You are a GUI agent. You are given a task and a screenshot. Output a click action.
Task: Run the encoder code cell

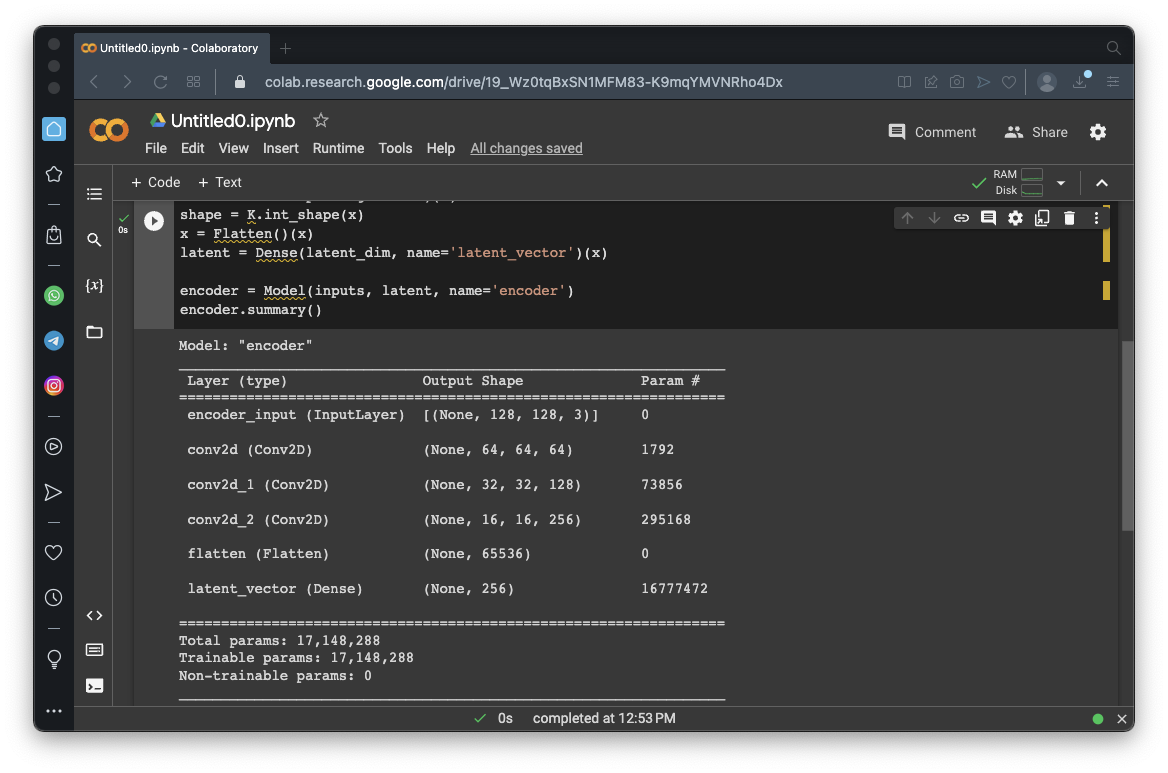153,221
